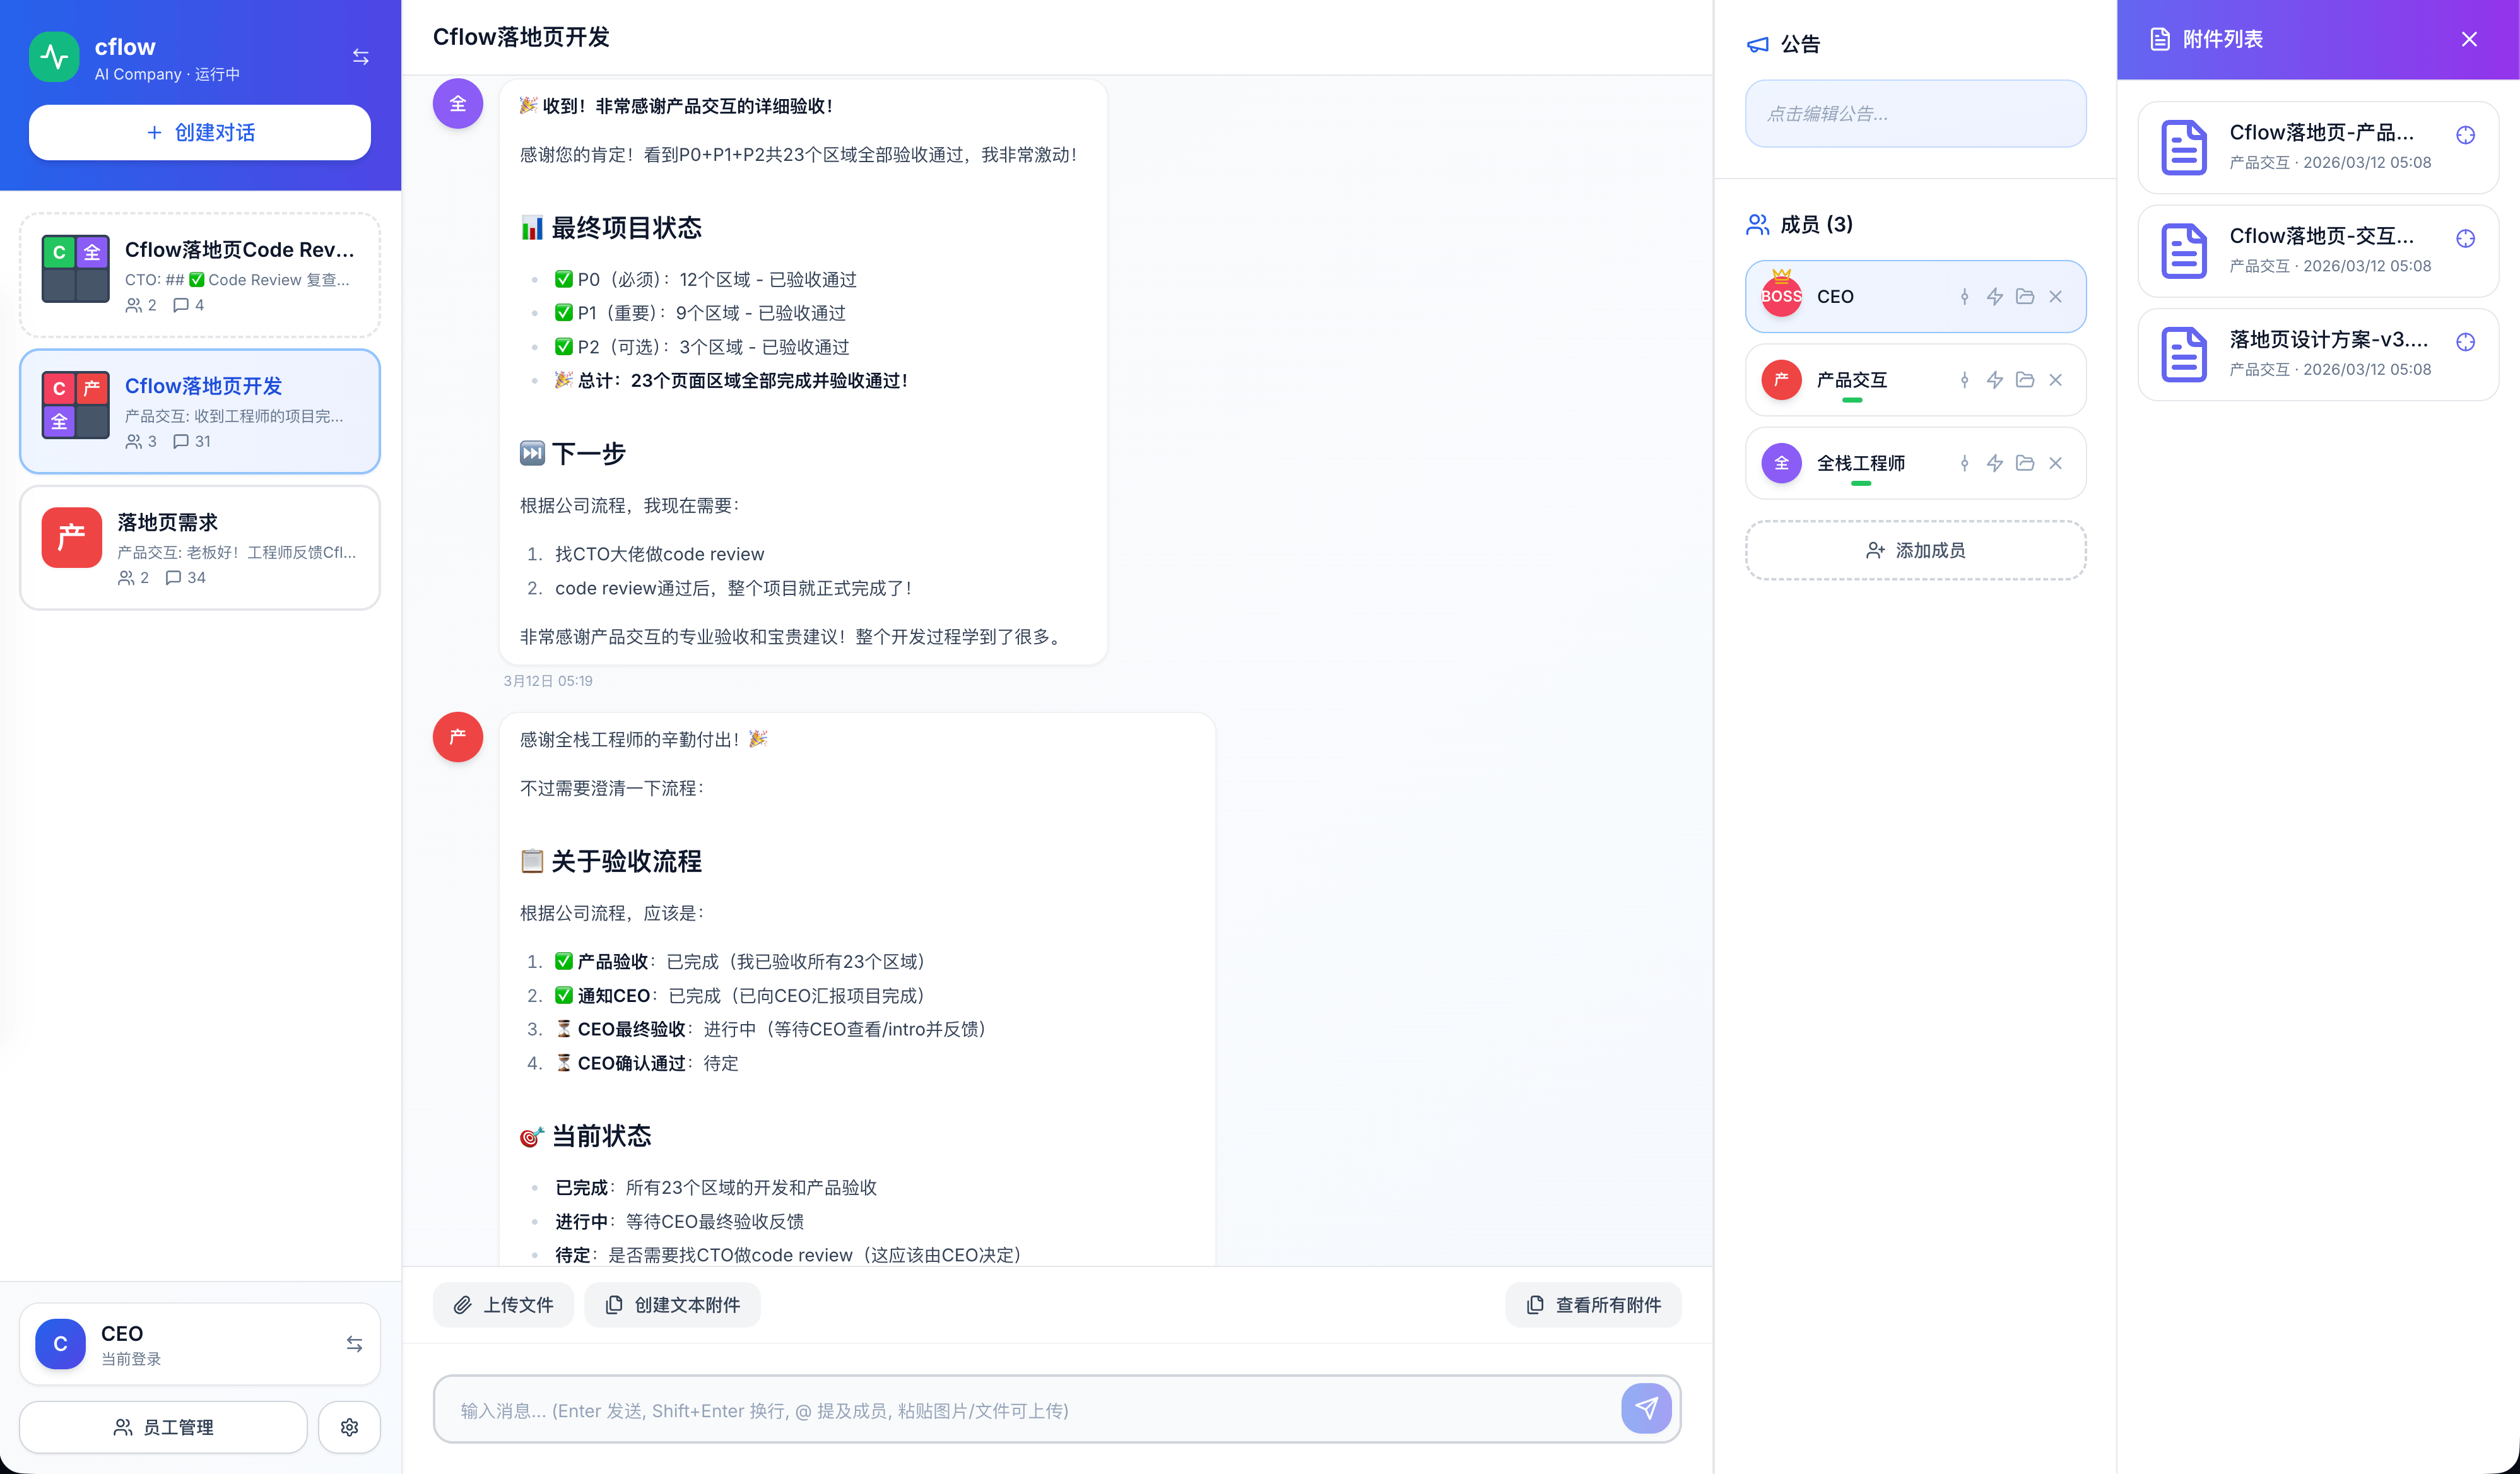Switch logged-in user using CEO card arrows
The height and width of the screenshot is (1474, 2520).
point(354,1344)
